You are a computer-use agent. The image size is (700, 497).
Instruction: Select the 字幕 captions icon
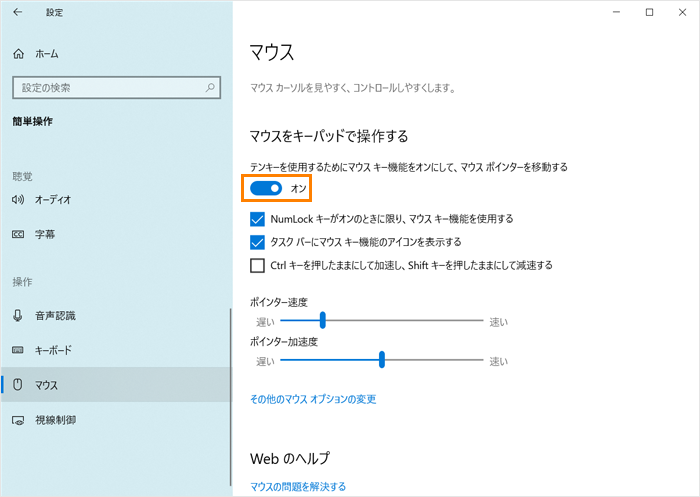(x=18, y=234)
